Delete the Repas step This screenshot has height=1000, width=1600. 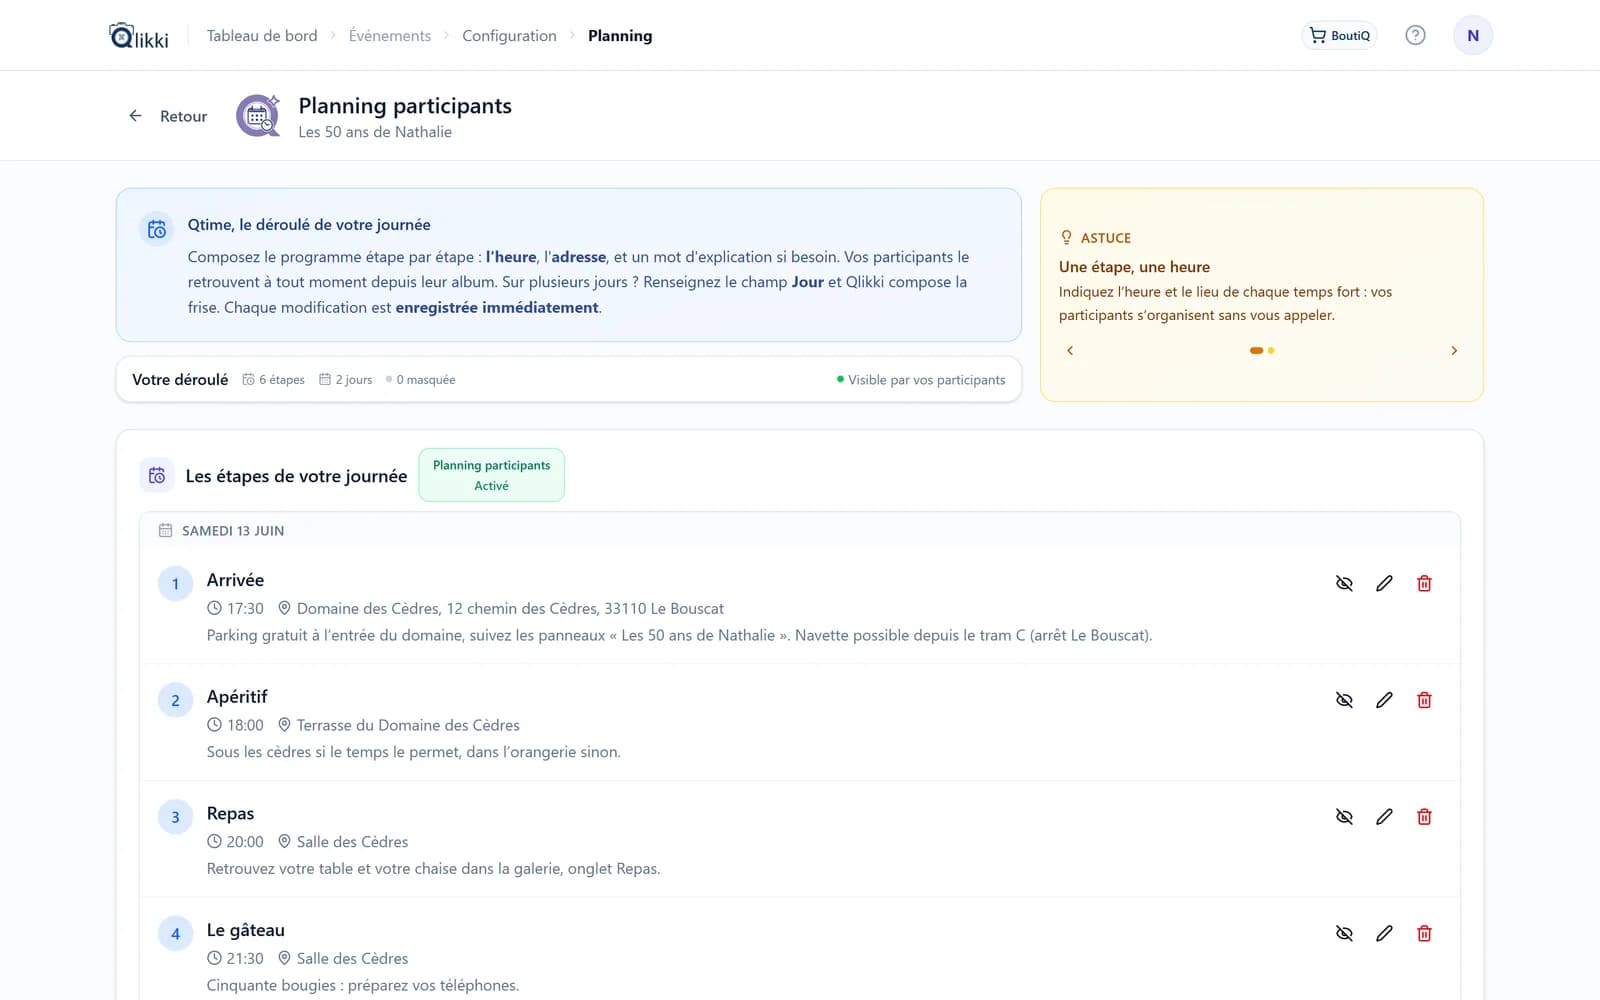point(1424,817)
